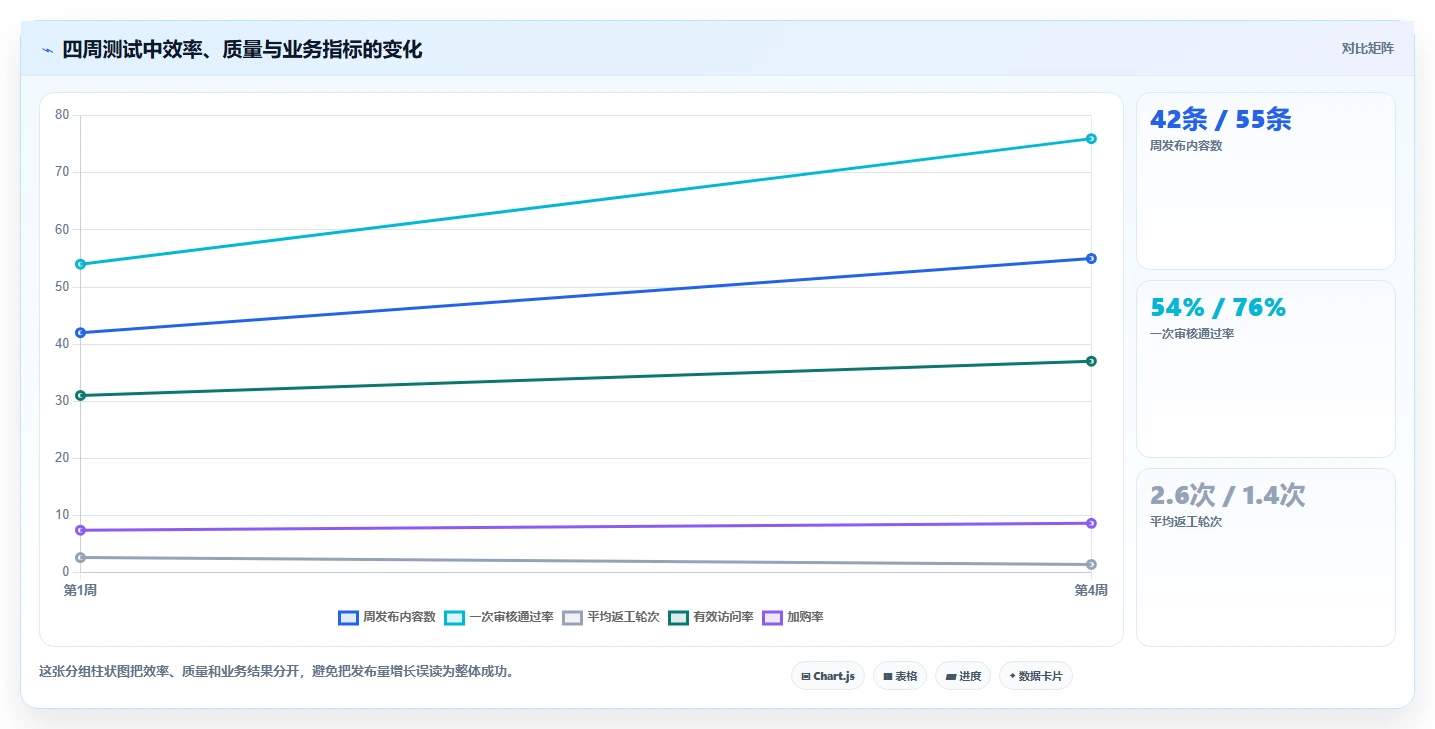Click the icon inside the 进度 tag
The width and height of the screenshot is (1435, 729).
(951, 677)
